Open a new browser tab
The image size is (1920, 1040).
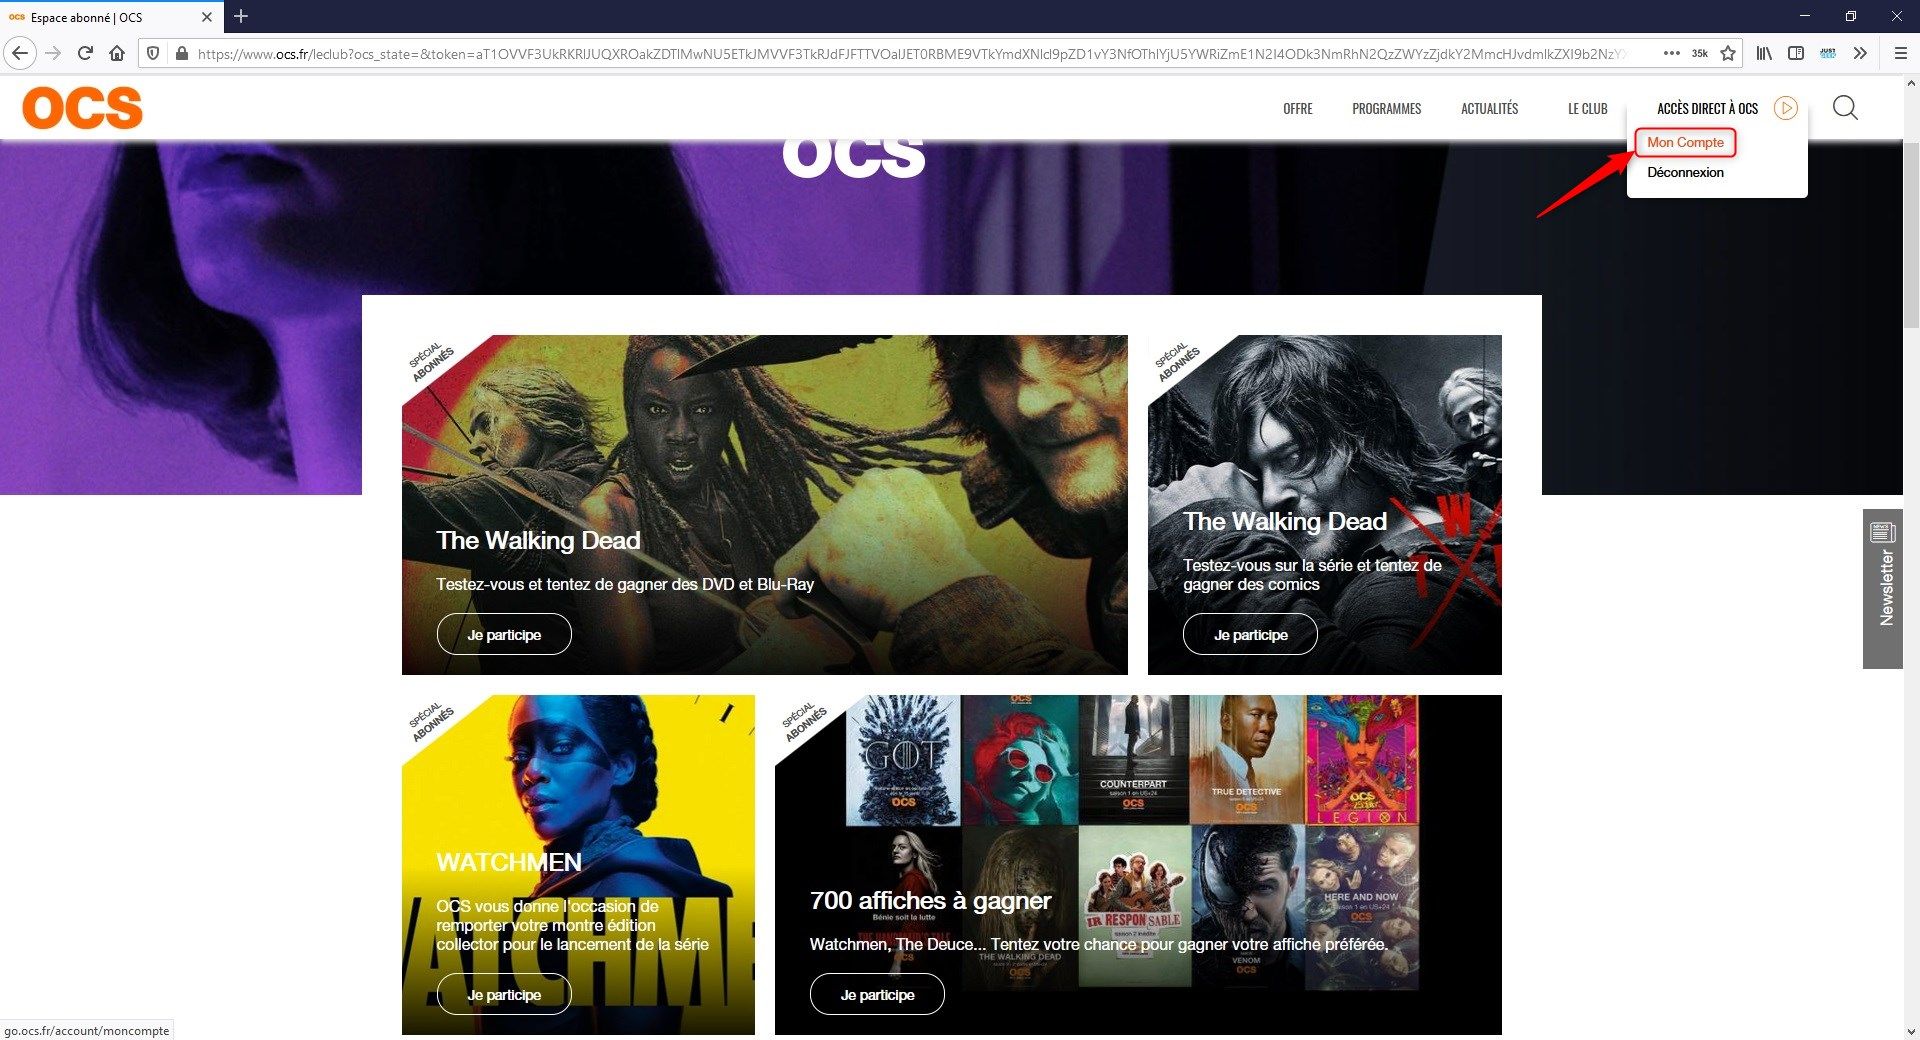(x=240, y=16)
